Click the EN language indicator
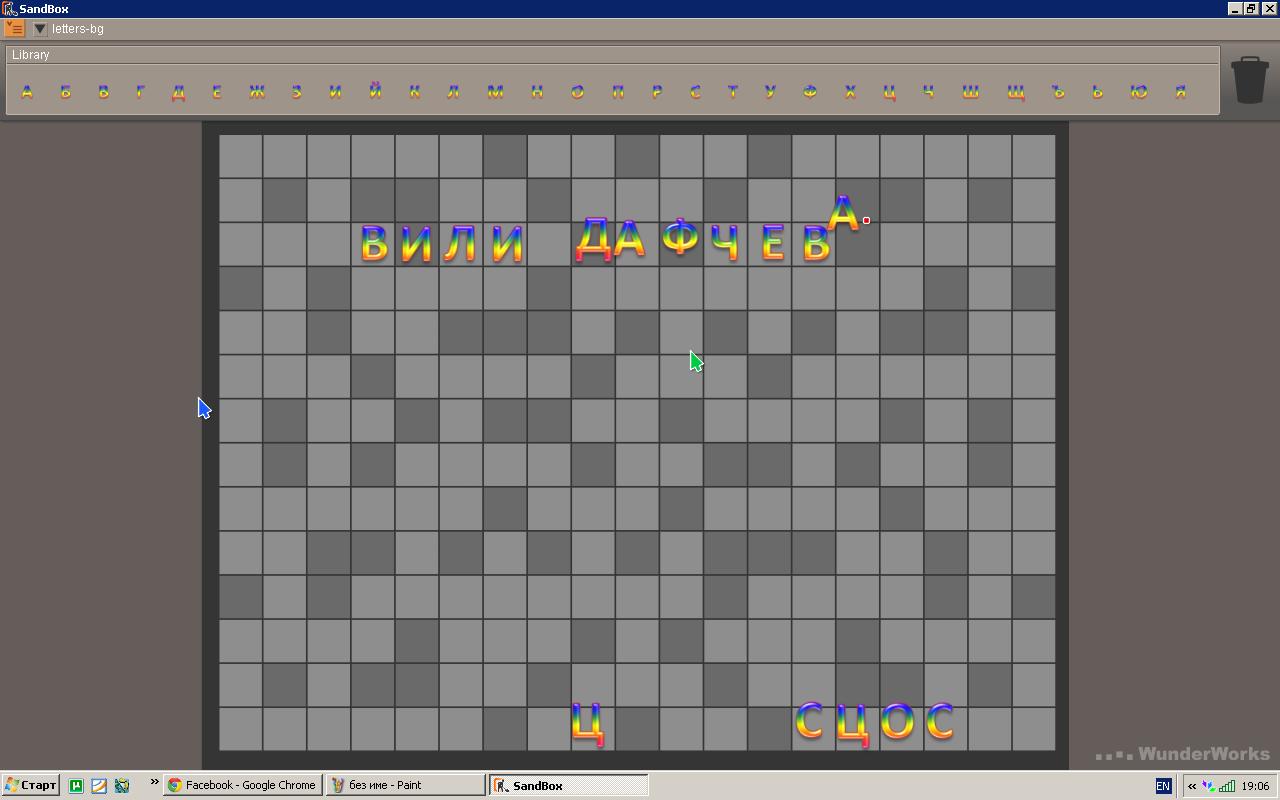 click(x=1162, y=786)
